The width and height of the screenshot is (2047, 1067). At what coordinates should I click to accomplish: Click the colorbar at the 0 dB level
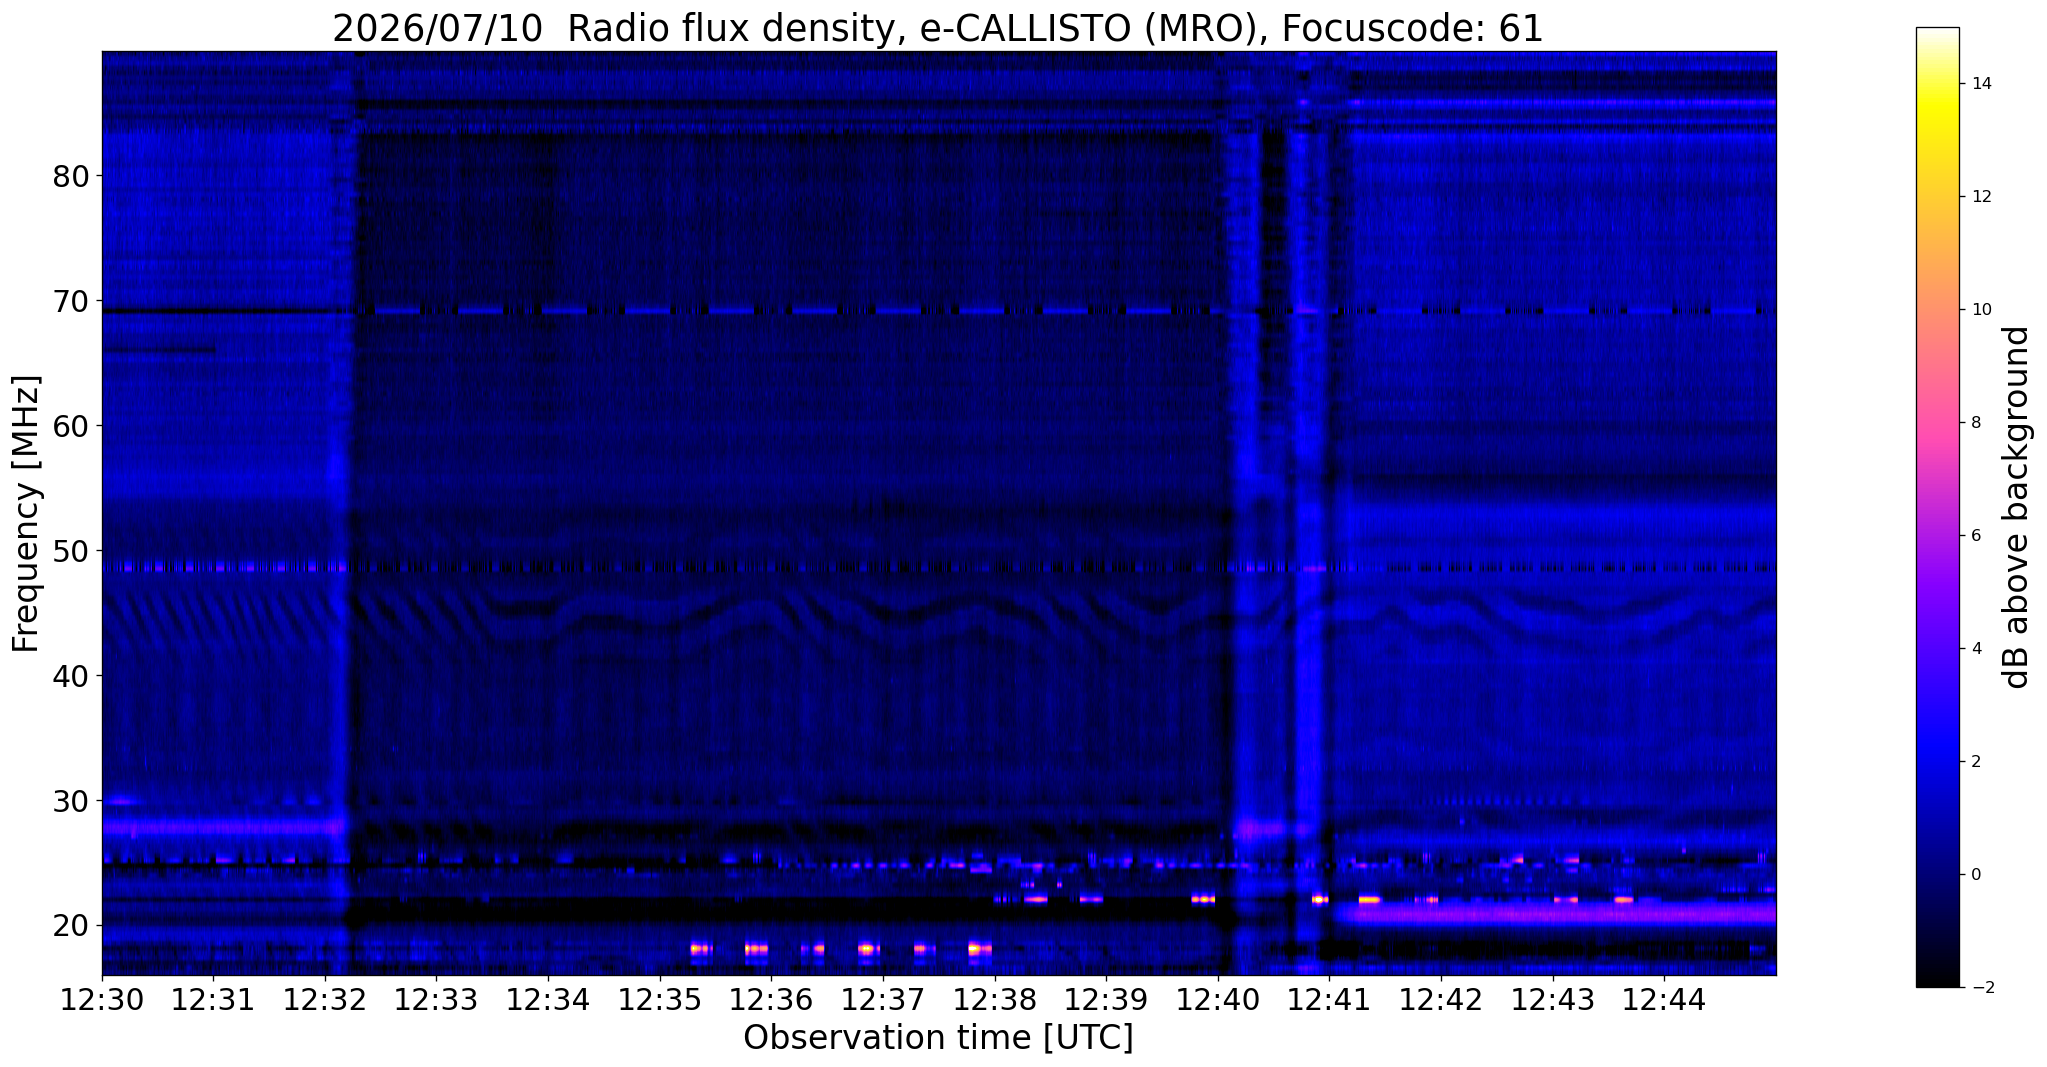tap(1937, 875)
